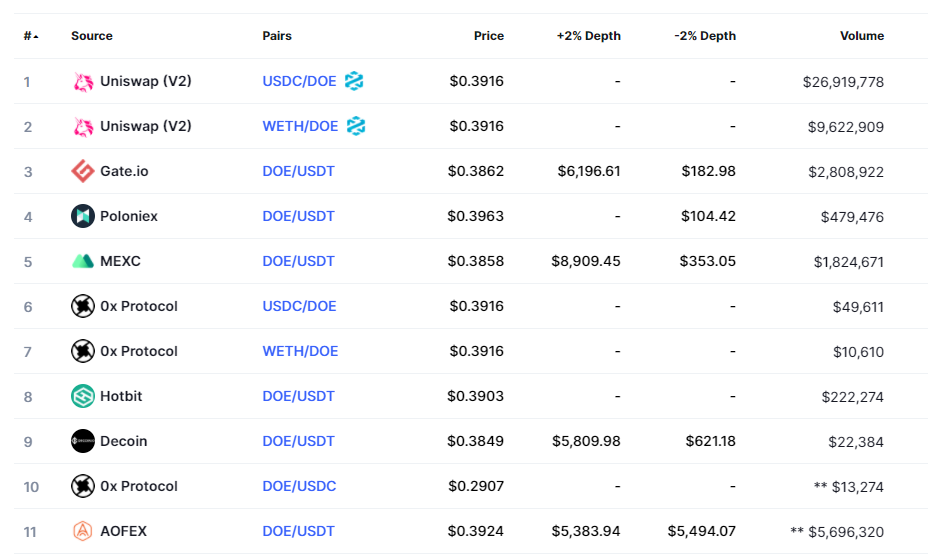Click the $6,196.61 depth value

point(589,171)
